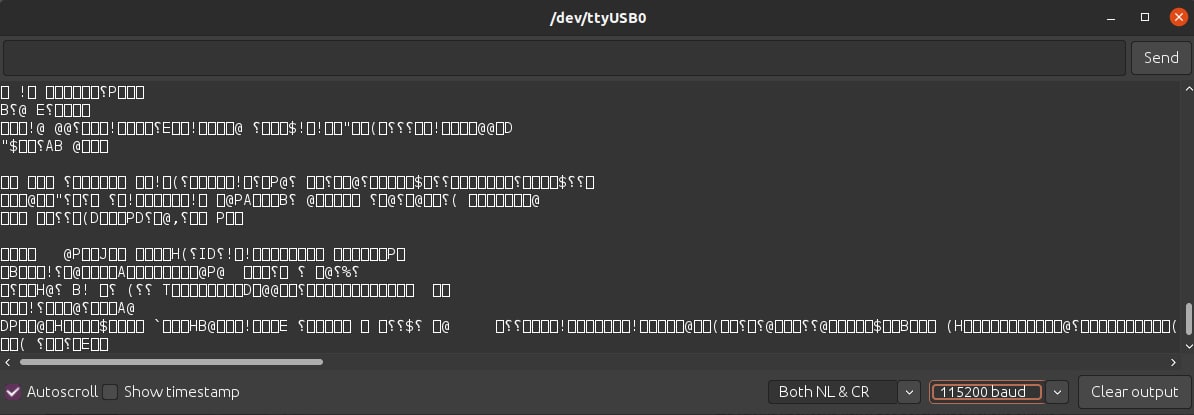
Task: Click the arrow beside the line-ending box
Action: [x=908, y=392]
